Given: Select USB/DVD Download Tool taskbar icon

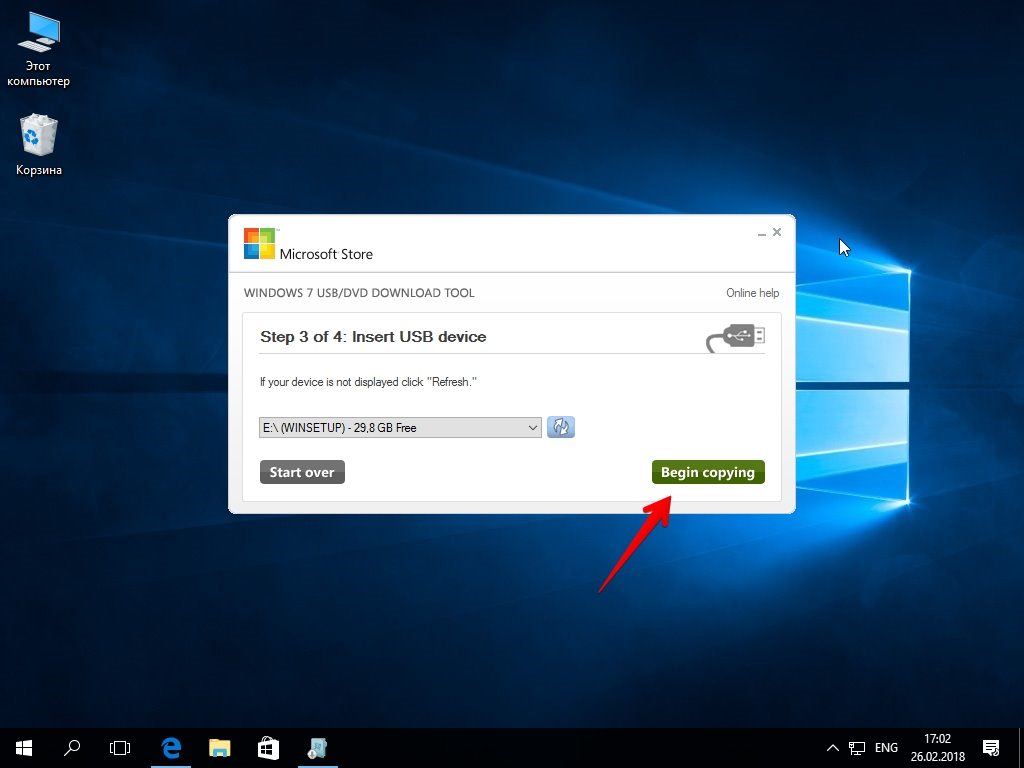Looking at the screenshot, I should point(317,748).
